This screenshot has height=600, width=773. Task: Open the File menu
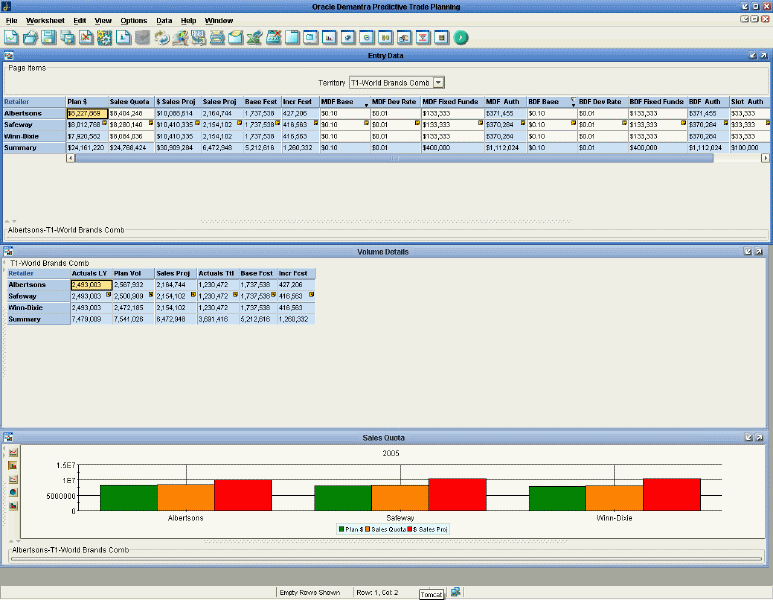tap(11, 21)
